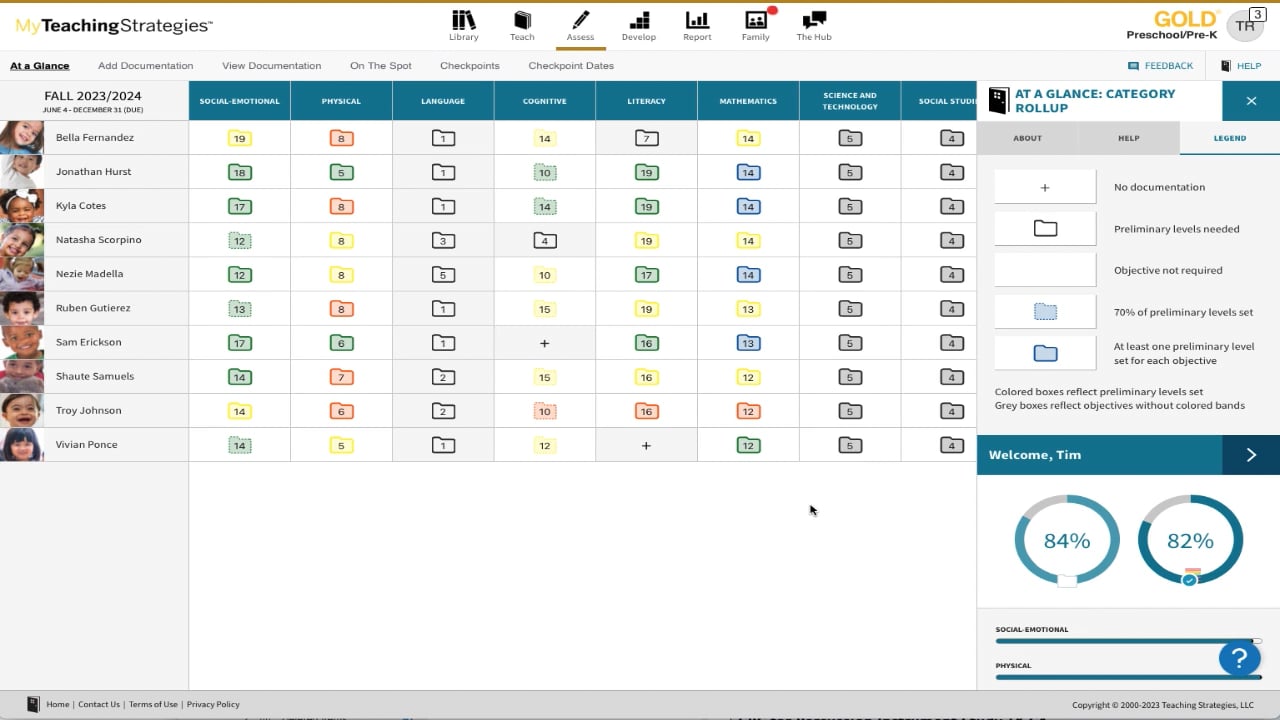Open Kyla Cotes' Literacy folder 19
This screenshot has width=1280, height=720.
point(646,206)
